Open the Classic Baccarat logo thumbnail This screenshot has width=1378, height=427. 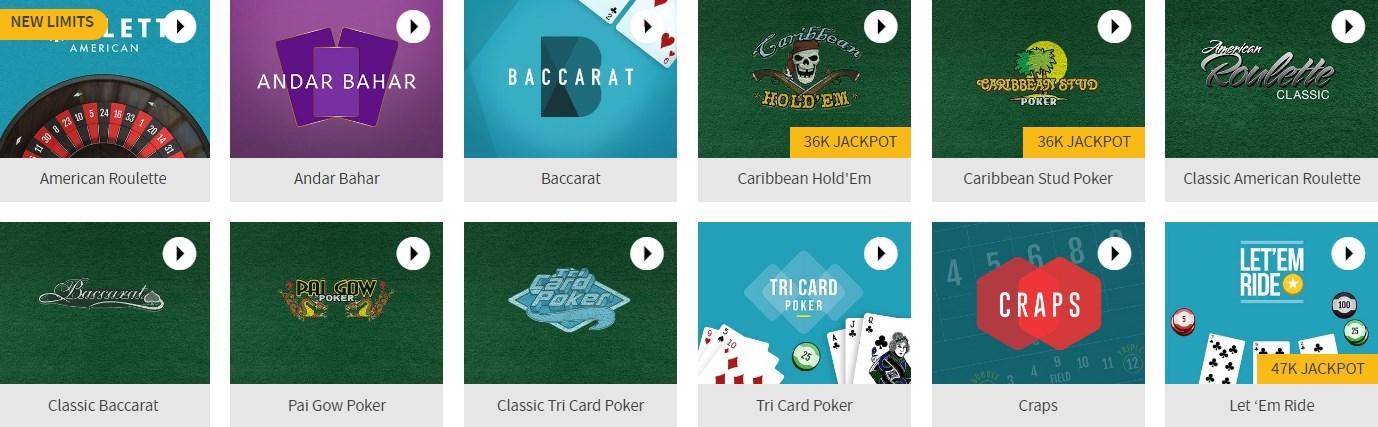[x=103, y=303]
